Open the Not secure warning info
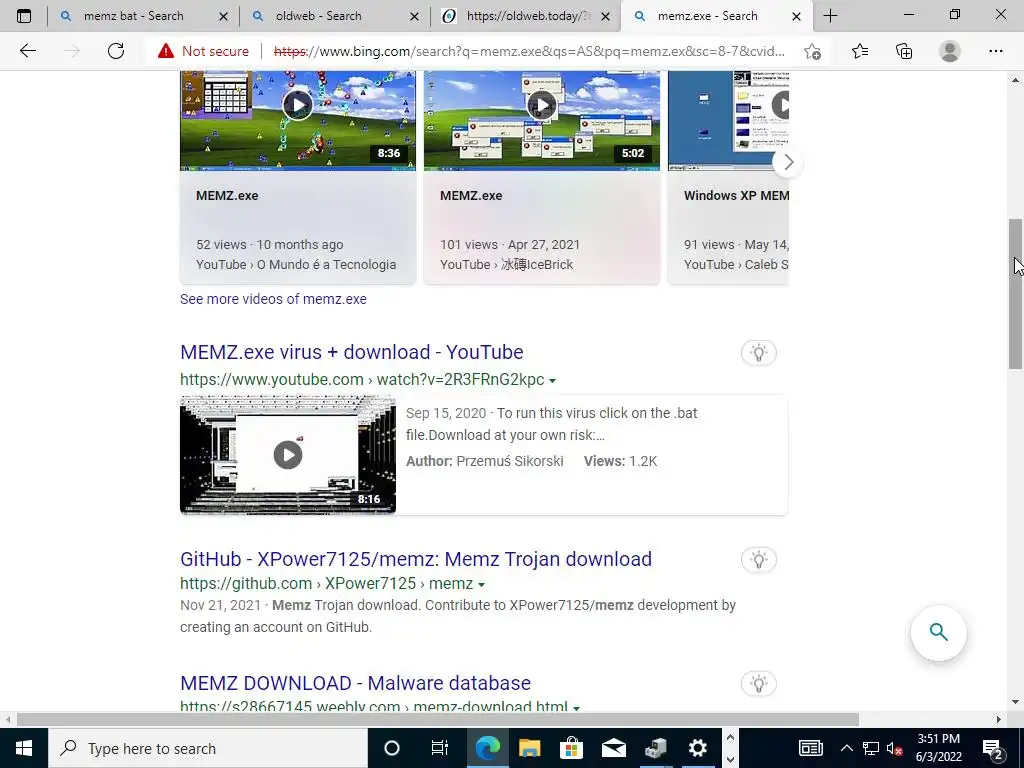Image resolution: width=1024 pixels, height=768 pixels. [x=203, y=51]
